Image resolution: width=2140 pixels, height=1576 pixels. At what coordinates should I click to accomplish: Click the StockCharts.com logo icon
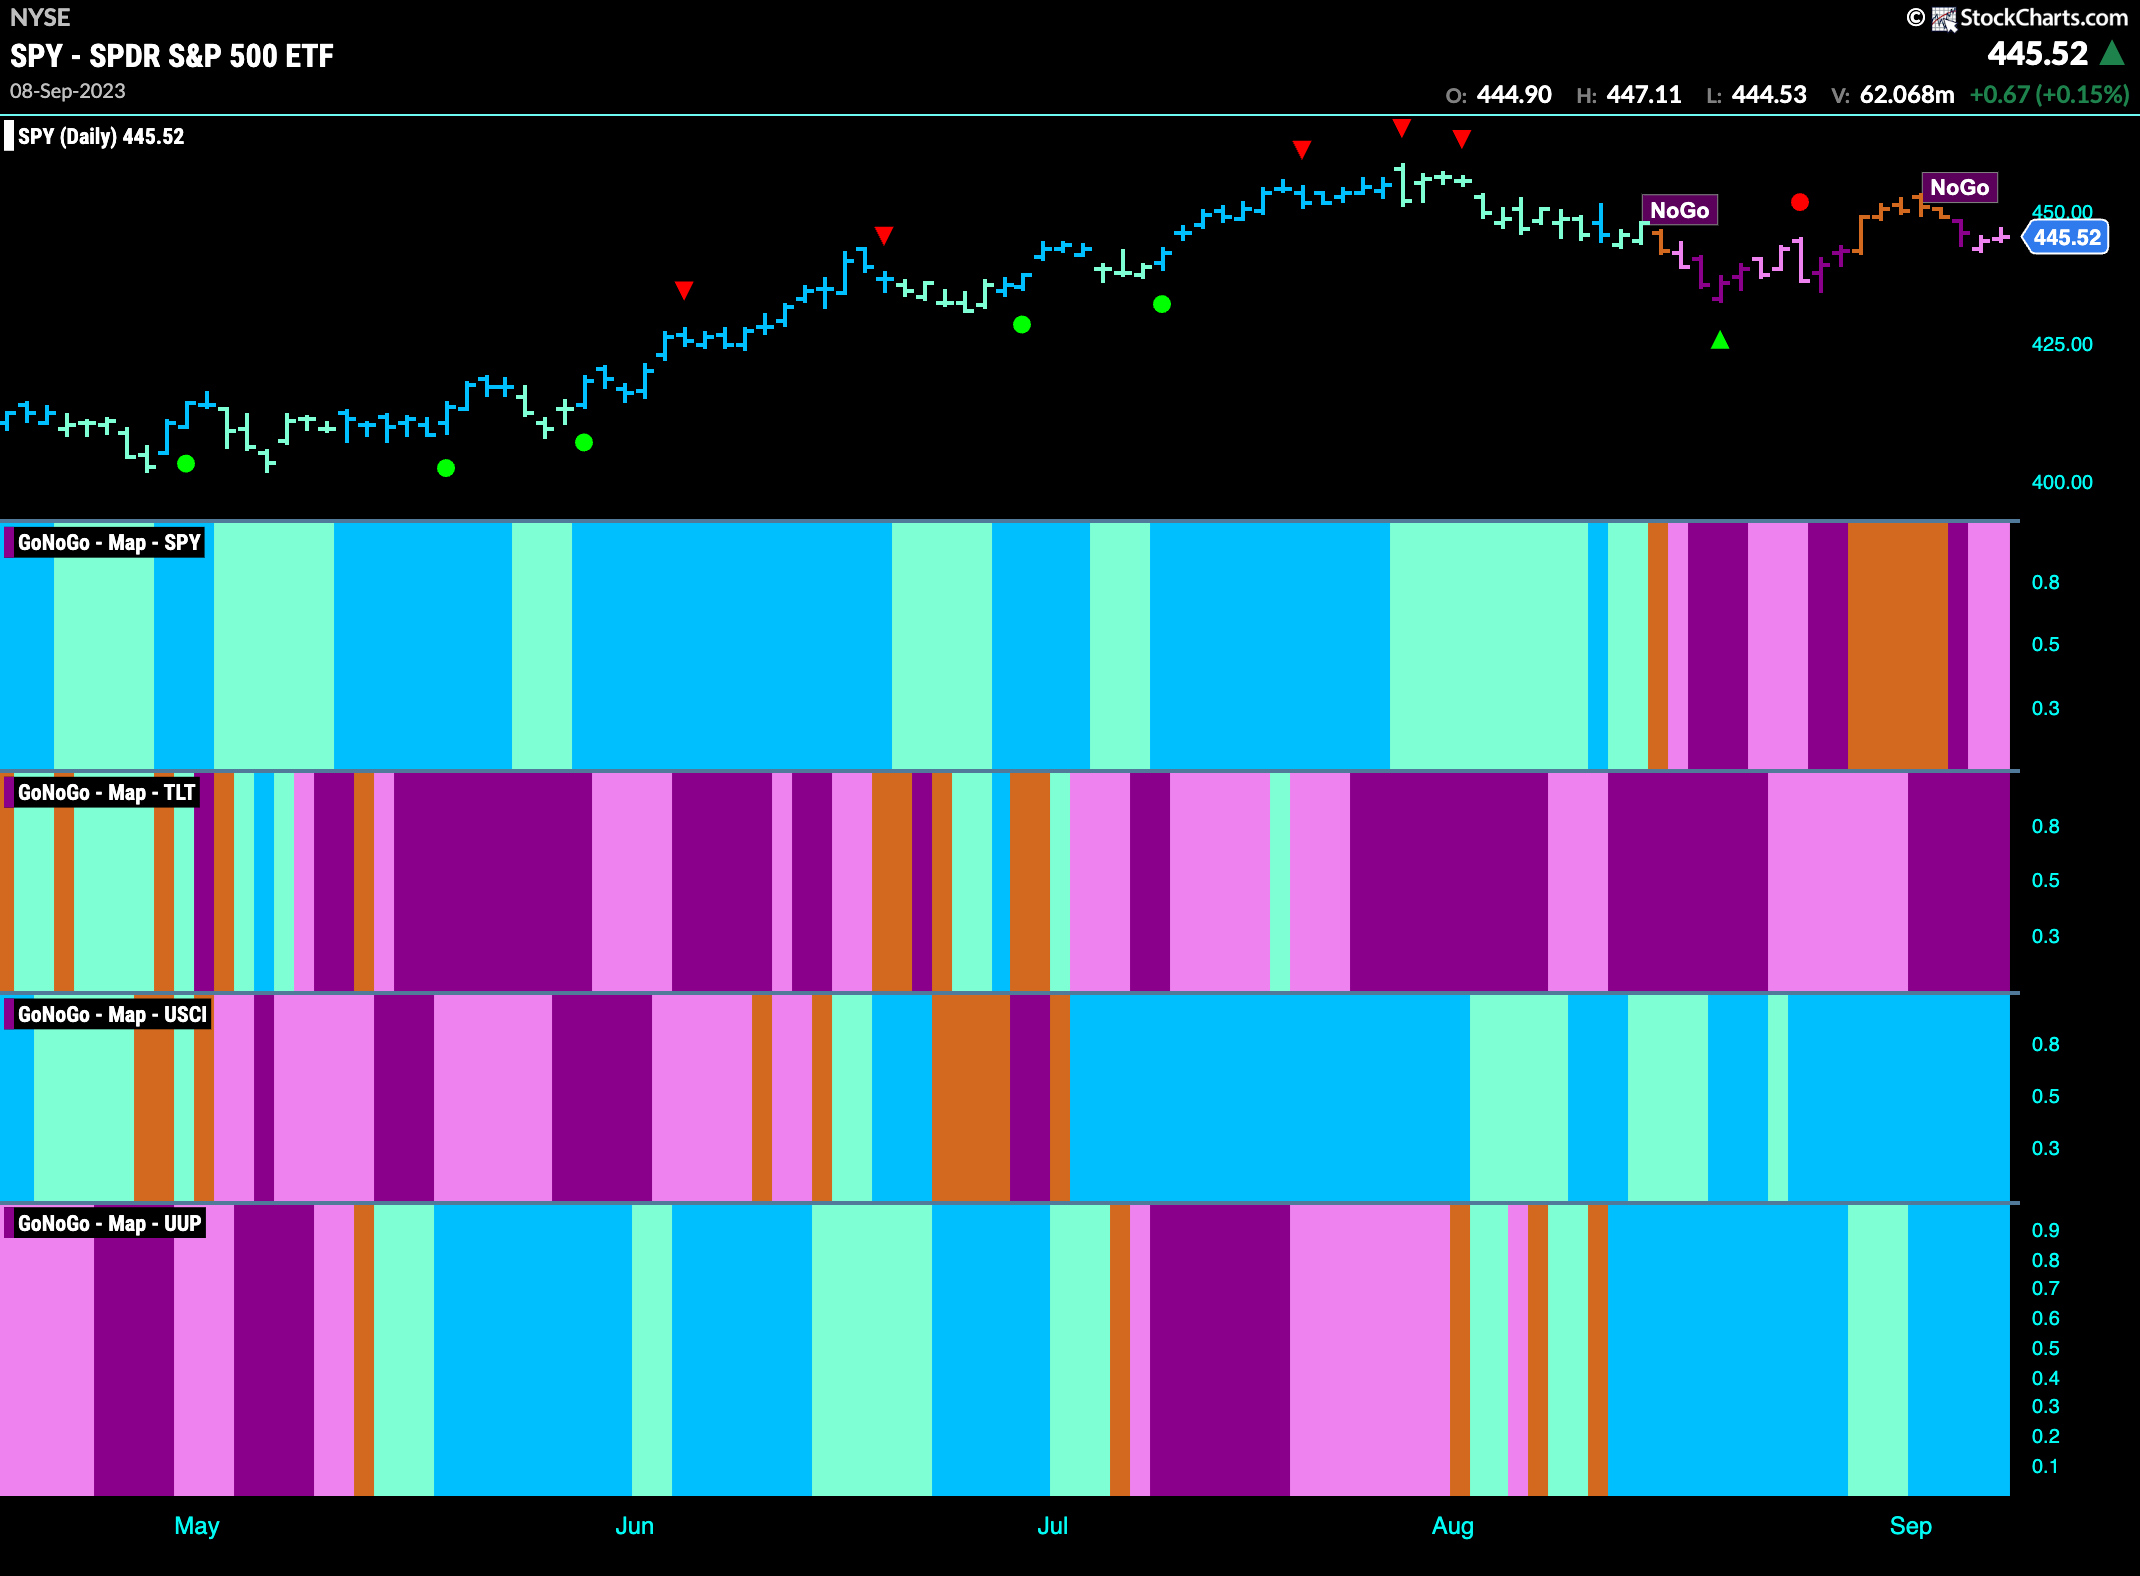click(1943, 18)
